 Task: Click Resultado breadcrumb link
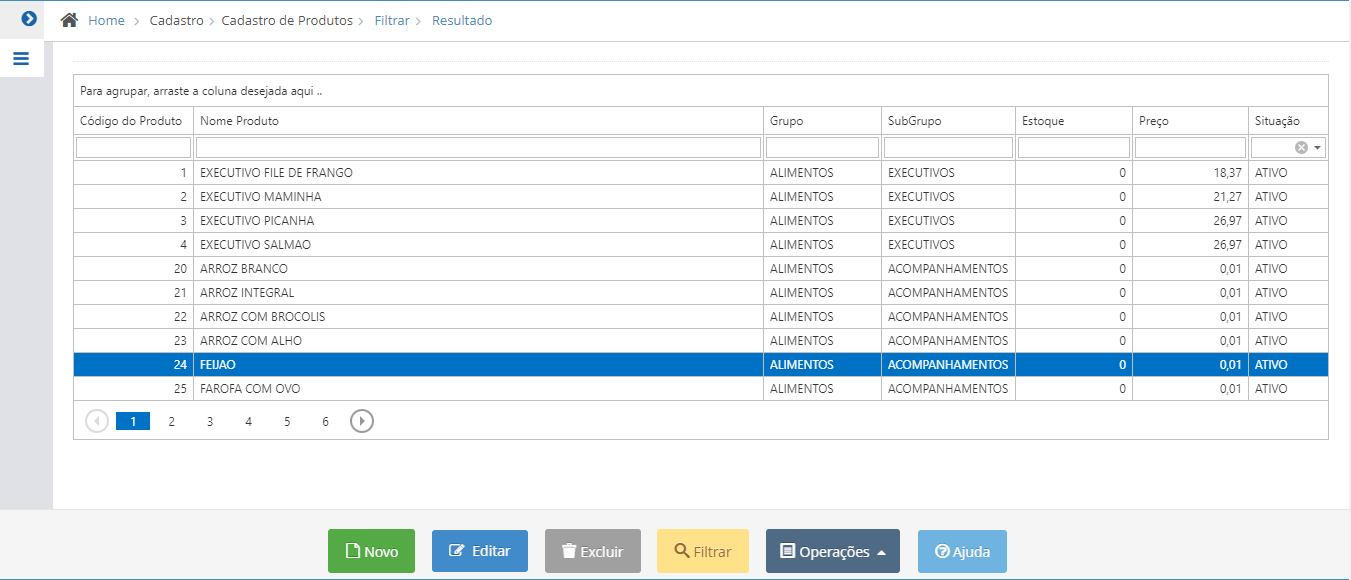[x=462, y=20]
